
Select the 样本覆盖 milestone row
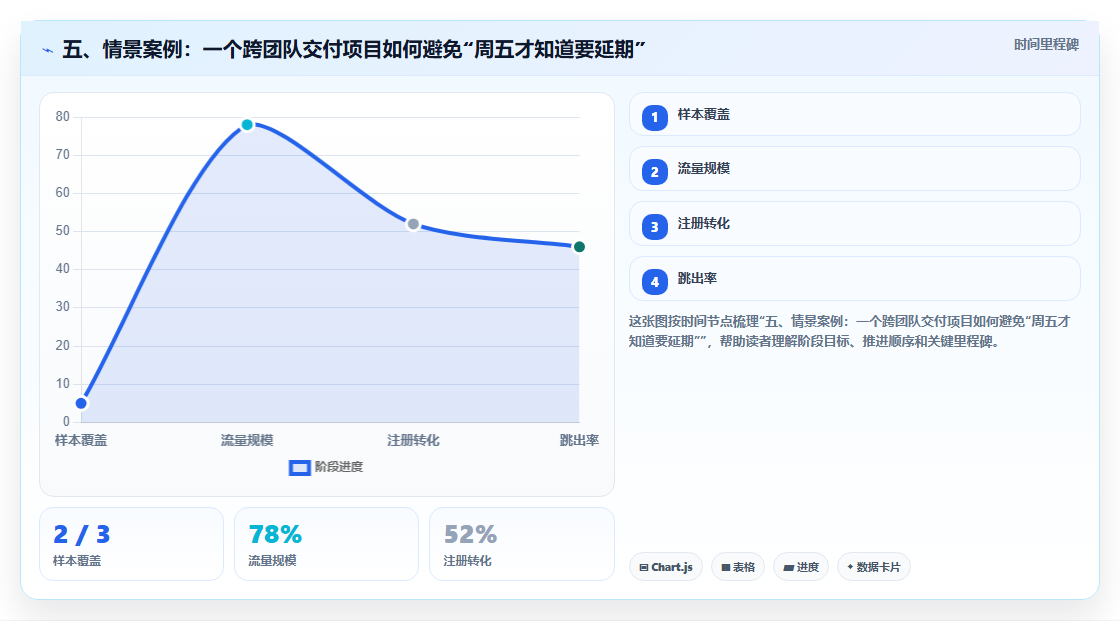854,114
